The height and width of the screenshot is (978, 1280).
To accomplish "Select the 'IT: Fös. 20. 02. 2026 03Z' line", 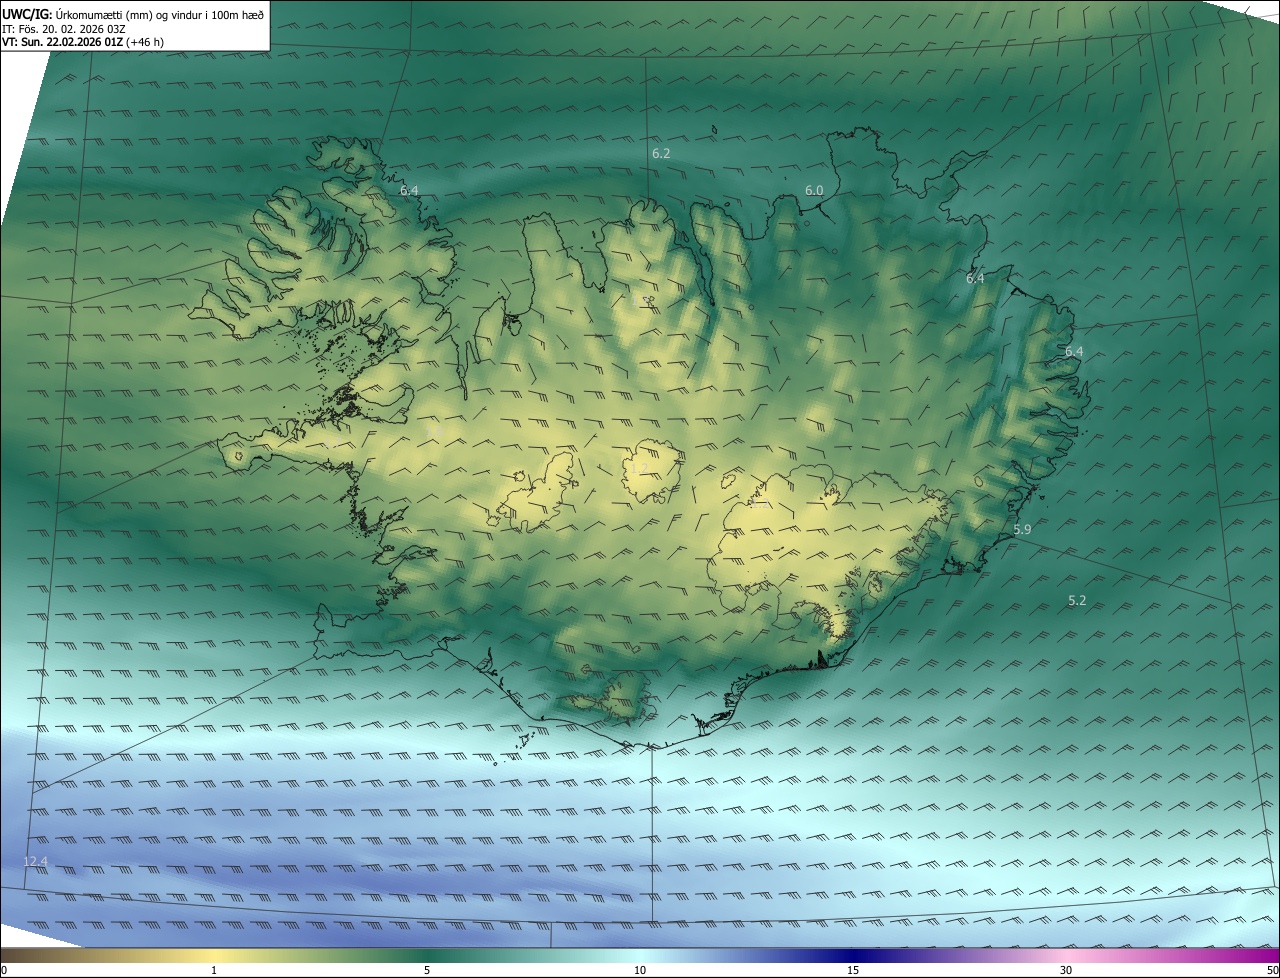I will pyautogui.click(x=64, y=29).
